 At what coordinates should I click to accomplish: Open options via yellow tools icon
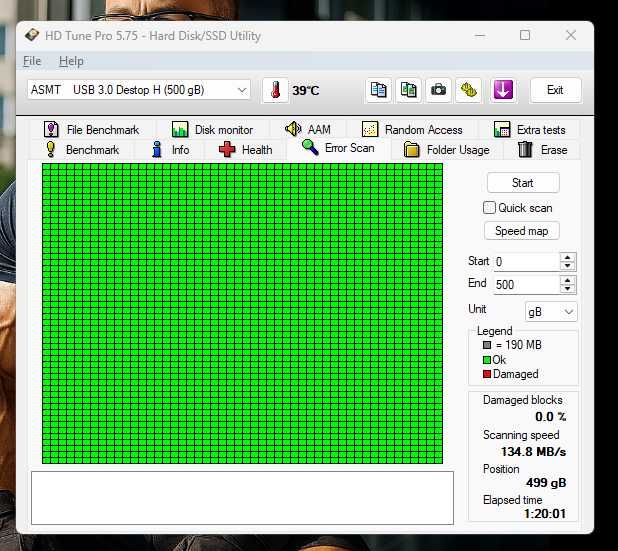pyautogui.click(x=468, y=90)
